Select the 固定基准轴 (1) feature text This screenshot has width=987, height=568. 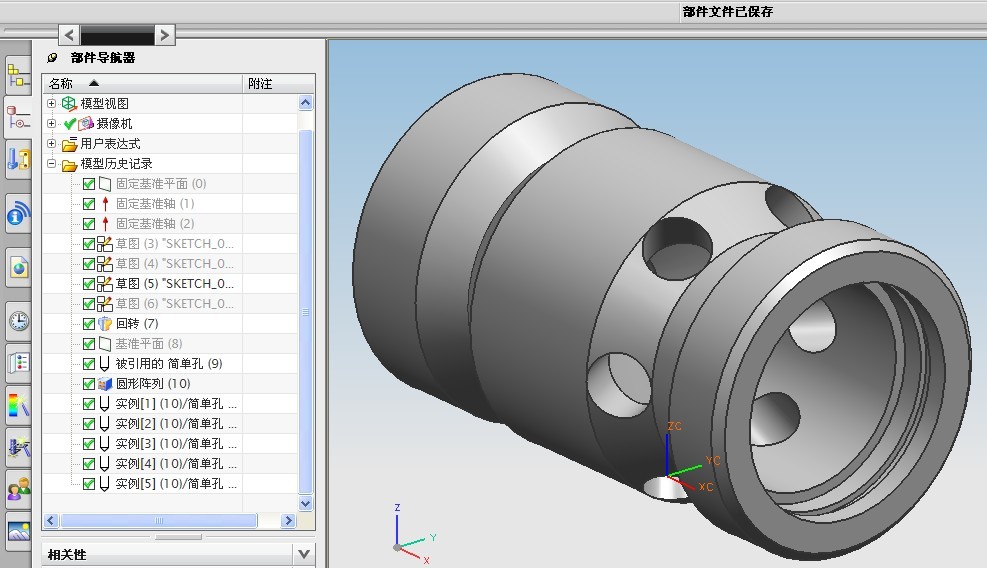pyautogui.click(x=155, y=204)
